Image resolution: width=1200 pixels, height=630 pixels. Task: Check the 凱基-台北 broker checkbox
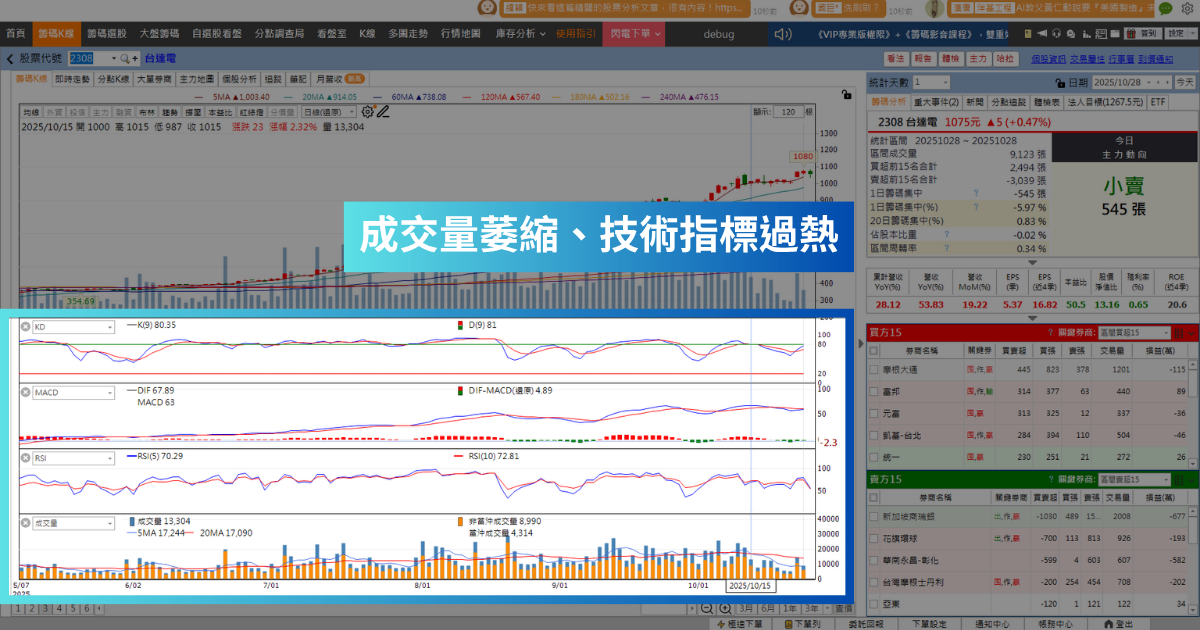point(874,435)
